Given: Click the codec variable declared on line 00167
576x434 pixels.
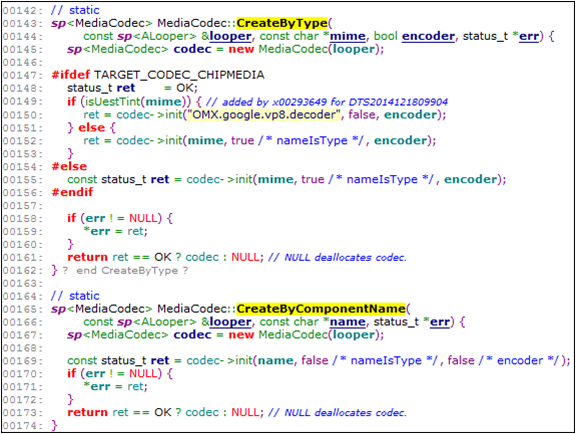Looking at the screenshot, I should (192, 335).
